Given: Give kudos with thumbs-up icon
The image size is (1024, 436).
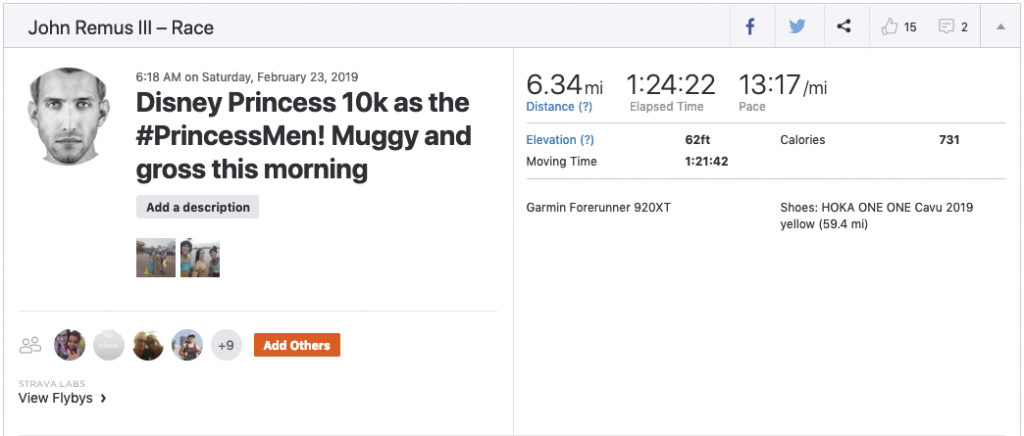Looking at the screenshot, I should tap(890, 27).
